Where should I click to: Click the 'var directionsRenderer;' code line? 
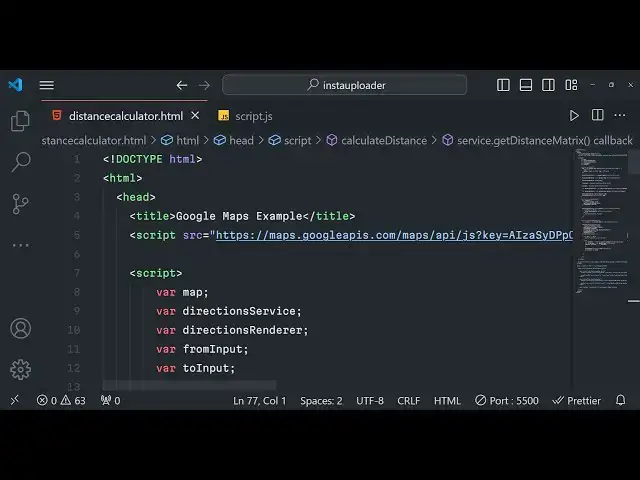tap(232, 330)
